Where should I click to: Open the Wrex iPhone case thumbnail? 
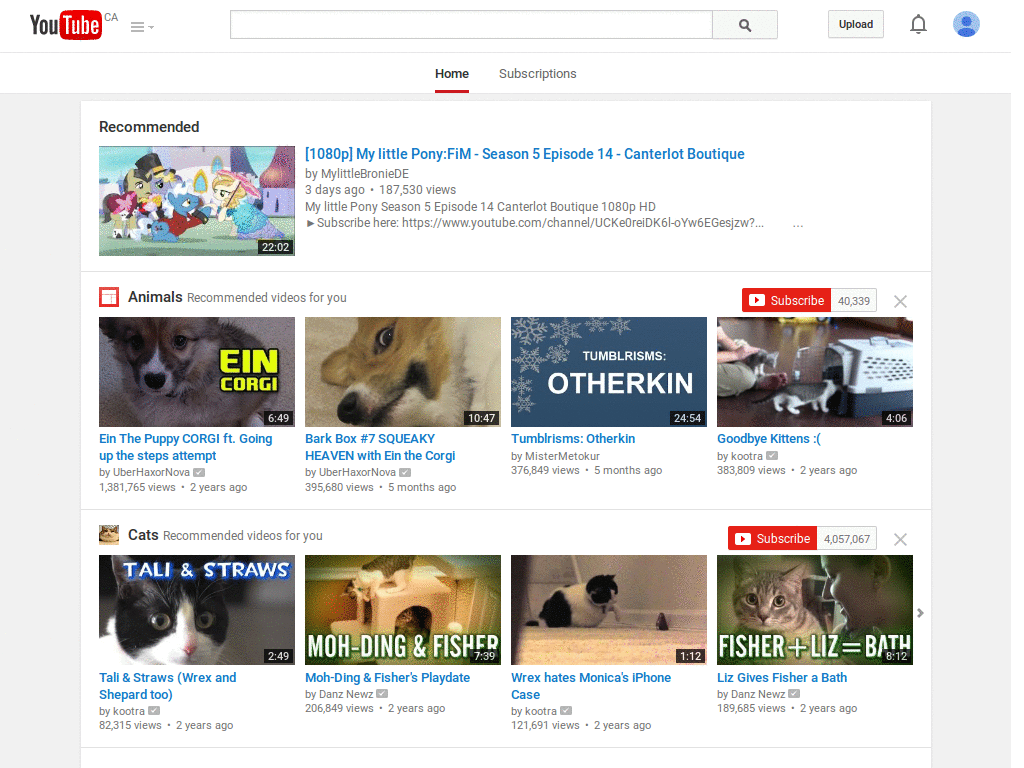click(609, 610)
